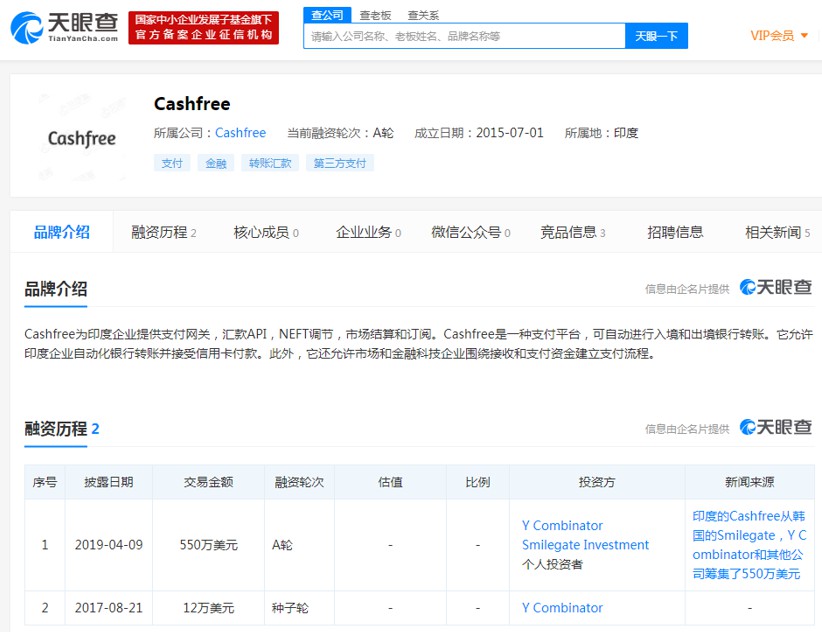822x632 pixels.
Task: Click the 投资方 column header
Action: (x=597, y=482)
